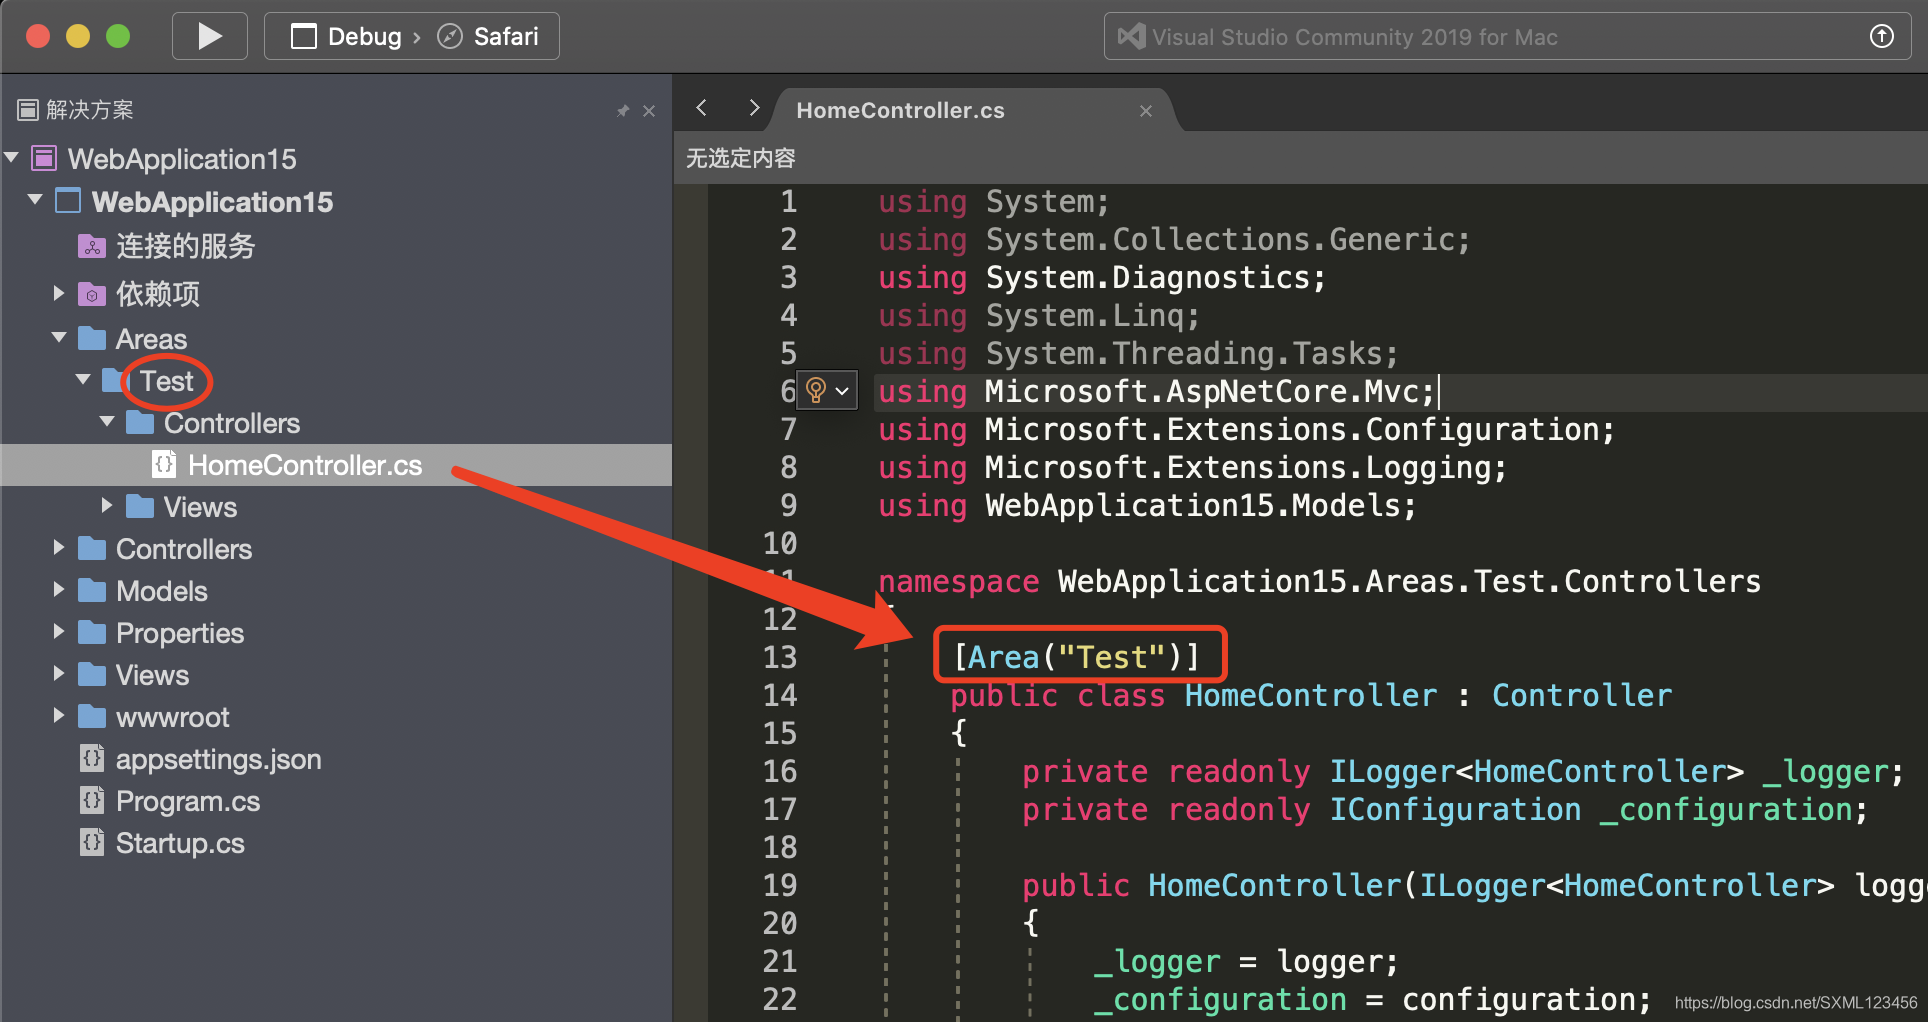Open Startup.cs file

(x=180, y=843)
